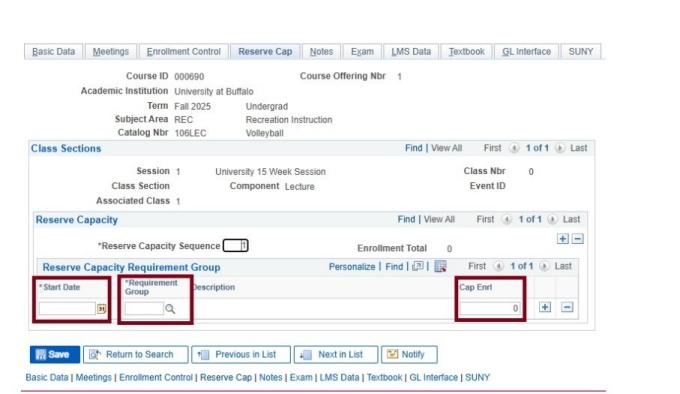Click Return to Search button
Viewport: 680px width, 394px height.
click(136, 355)
